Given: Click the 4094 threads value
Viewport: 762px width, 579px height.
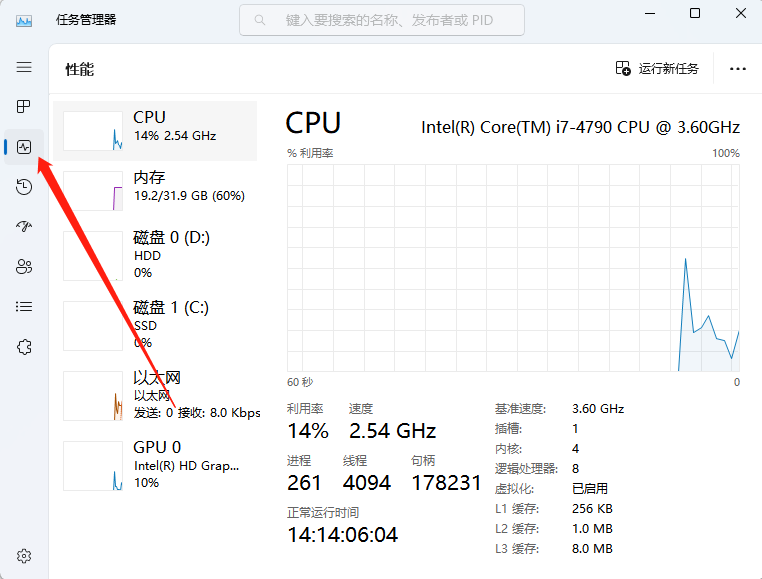Looking at the screenshot, I should pos(366,483).
